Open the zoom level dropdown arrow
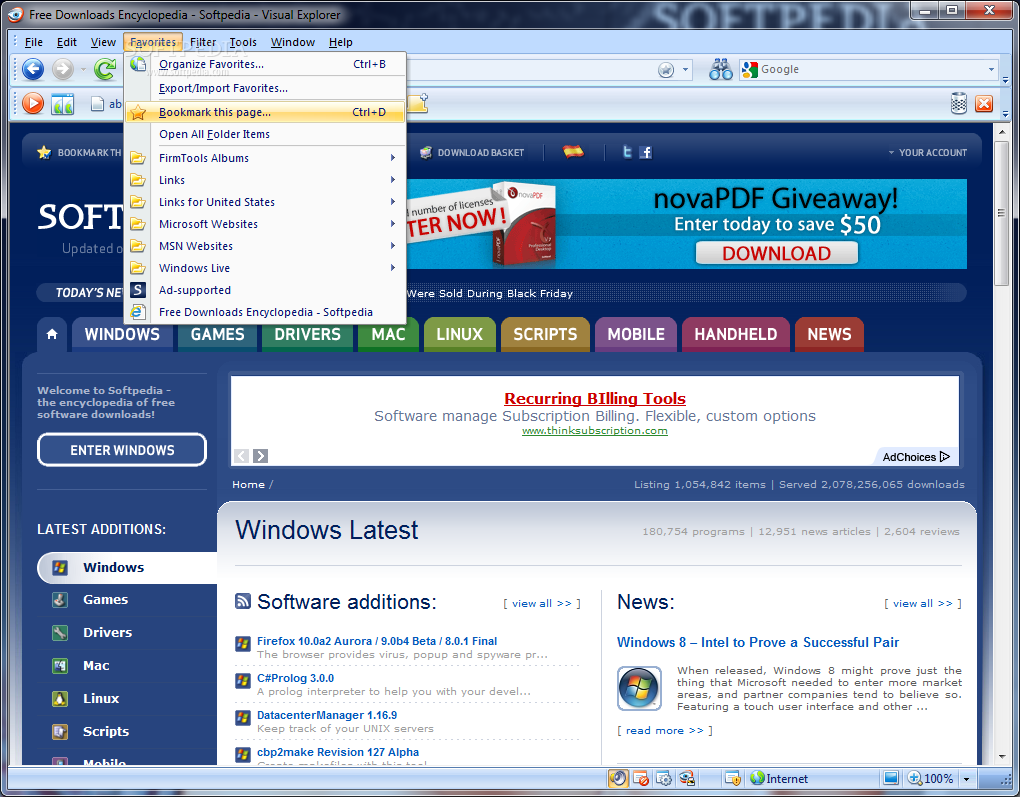Image resolution: width=1020 pixels, height=797 pixels. [966, 779]
